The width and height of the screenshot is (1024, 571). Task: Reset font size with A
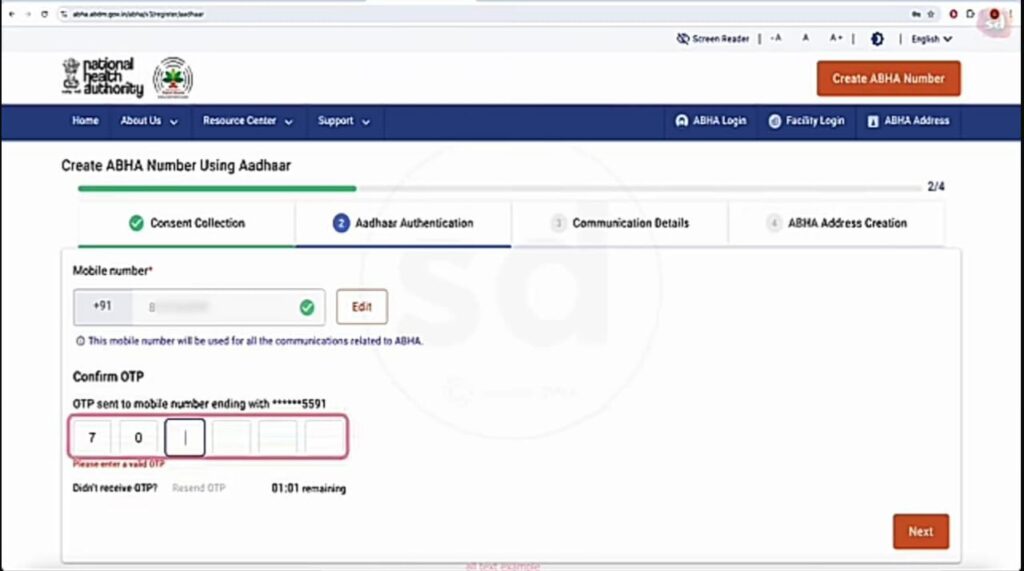[805, 38]
